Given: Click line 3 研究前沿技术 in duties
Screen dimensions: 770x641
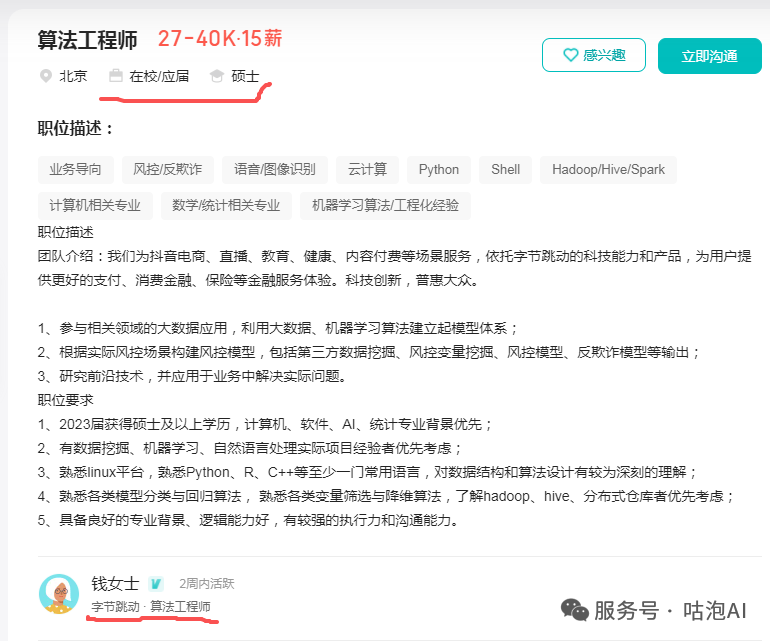Looking at the screenshot, I should pyautogui.click(x=192, y=376).
